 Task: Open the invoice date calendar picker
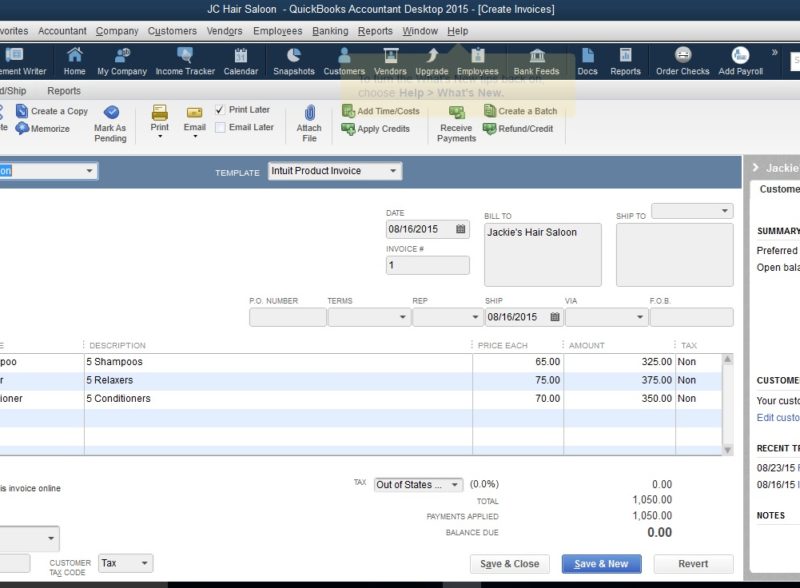coord(461,229)
